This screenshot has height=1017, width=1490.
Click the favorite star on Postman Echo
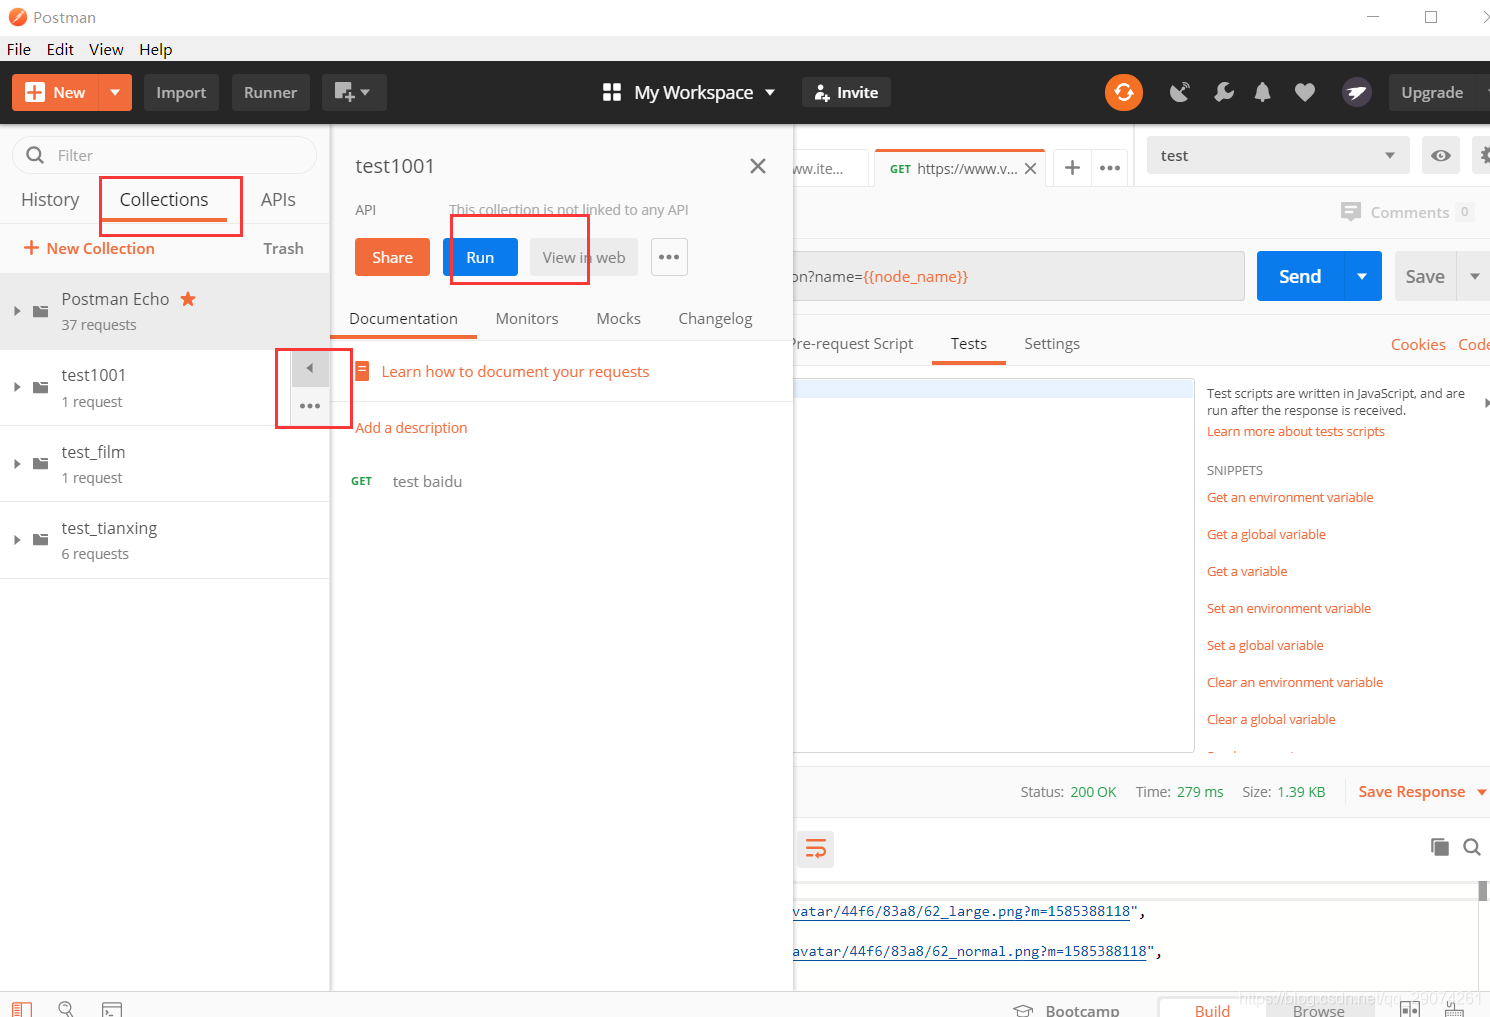click(188, 299)
